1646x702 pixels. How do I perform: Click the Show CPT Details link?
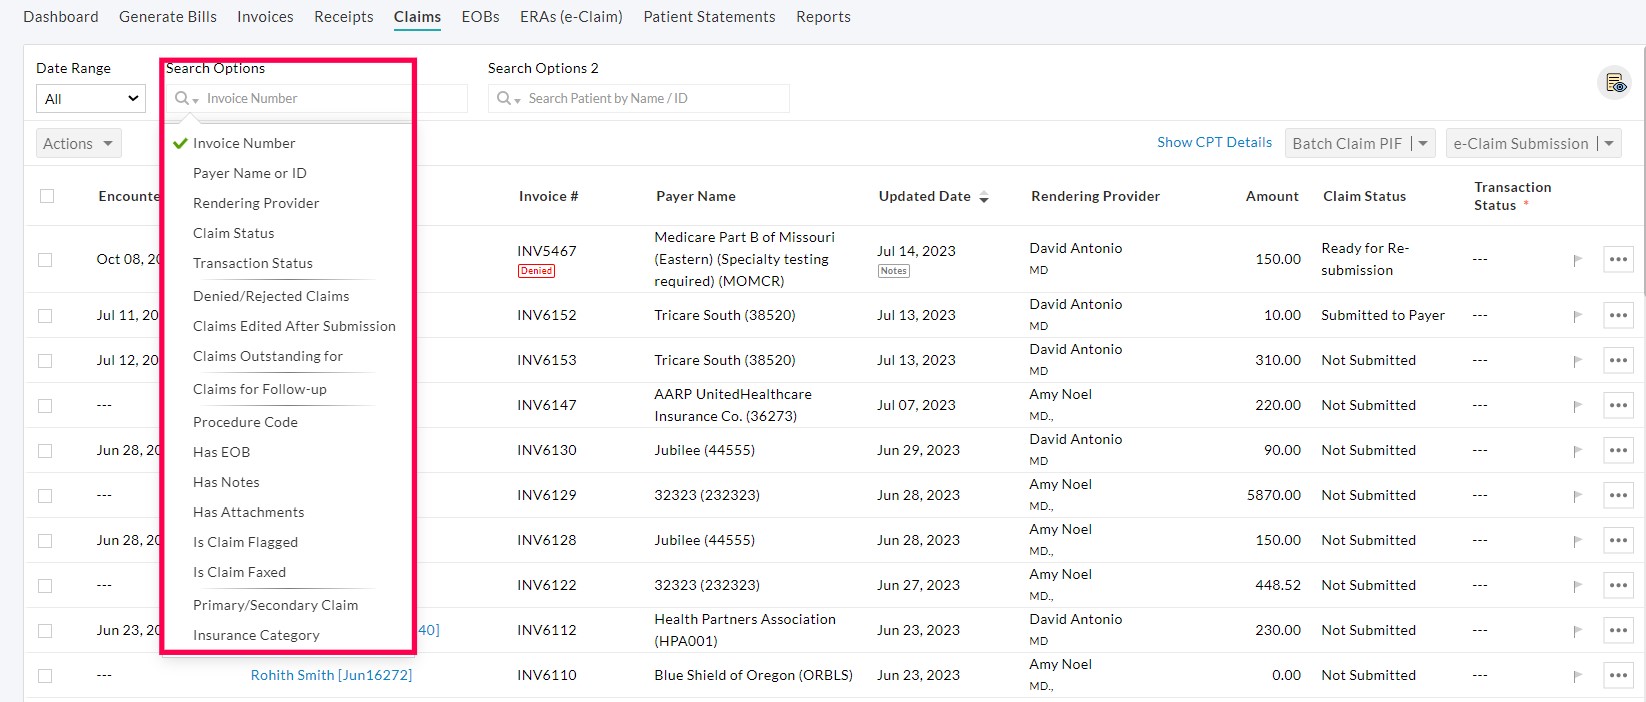click(1214, 142)
